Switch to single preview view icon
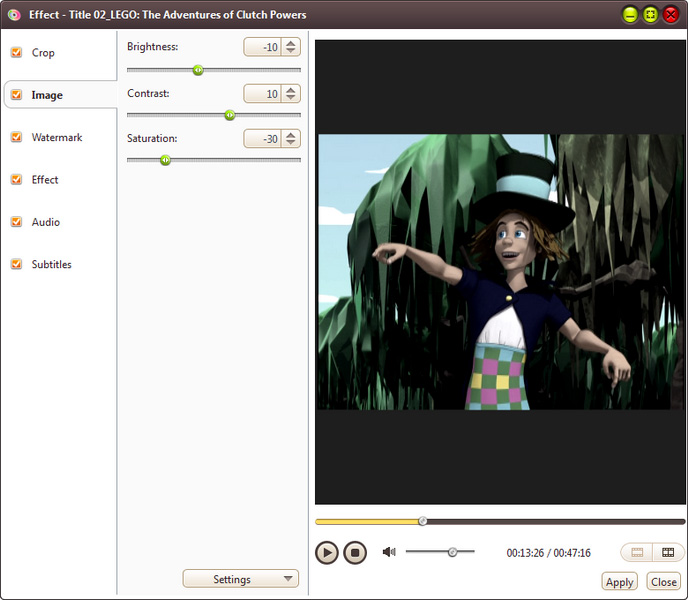The image size is (688, 600). (x=637, y=552)
